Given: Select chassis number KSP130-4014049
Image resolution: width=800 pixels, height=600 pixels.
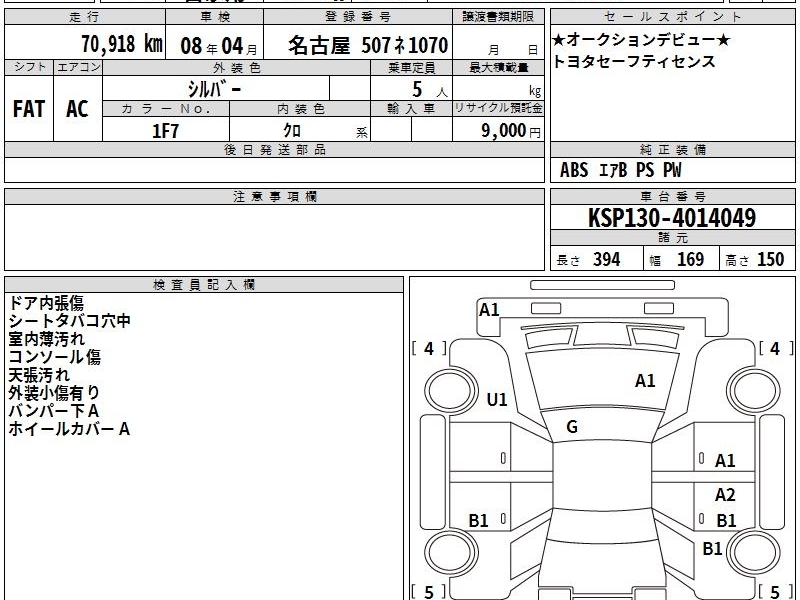Looking at the screenshot, I should (x=672, y=218).
